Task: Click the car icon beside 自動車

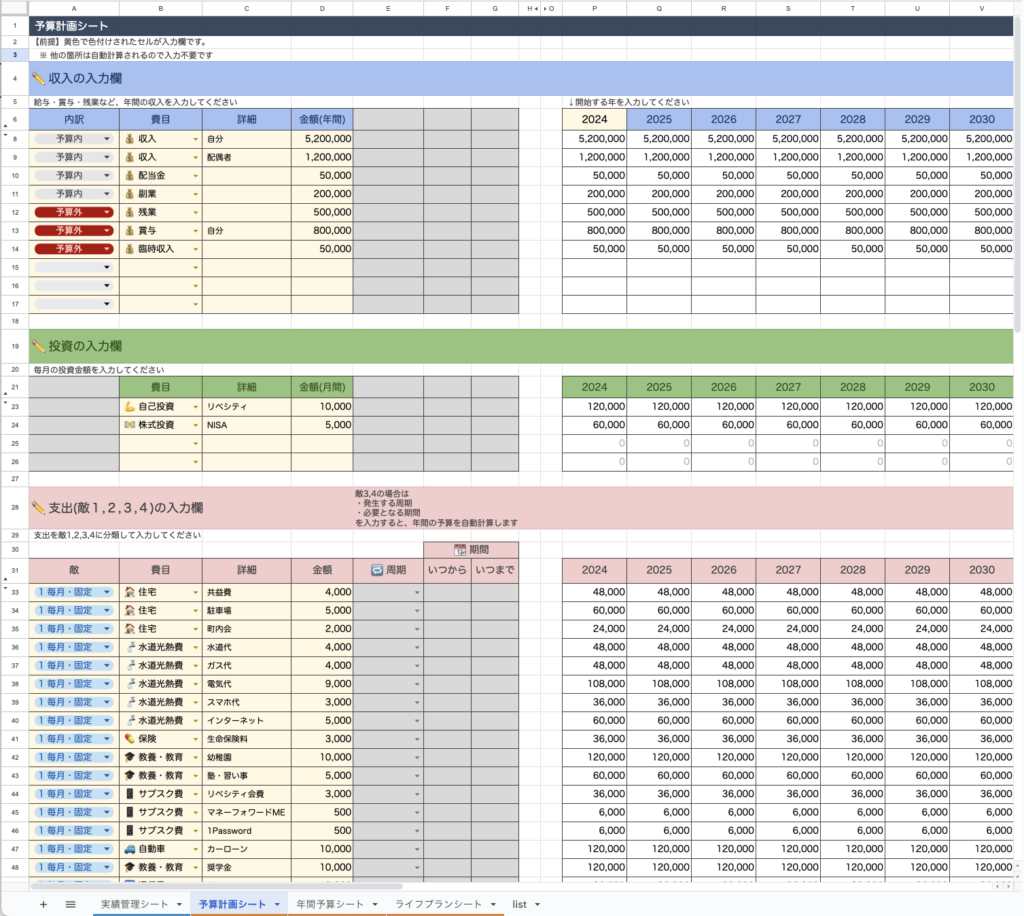Action: tap(129, 849)
